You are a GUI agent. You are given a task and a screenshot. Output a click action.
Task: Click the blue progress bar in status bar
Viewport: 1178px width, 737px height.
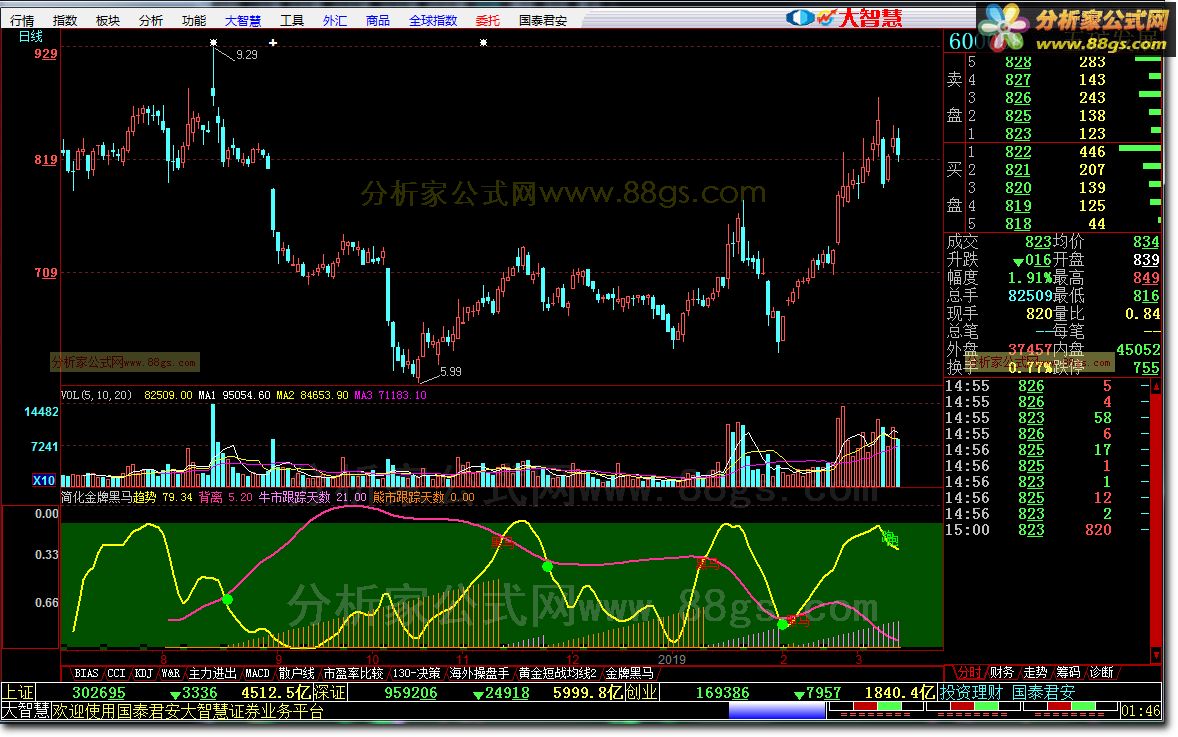[777, 711]
